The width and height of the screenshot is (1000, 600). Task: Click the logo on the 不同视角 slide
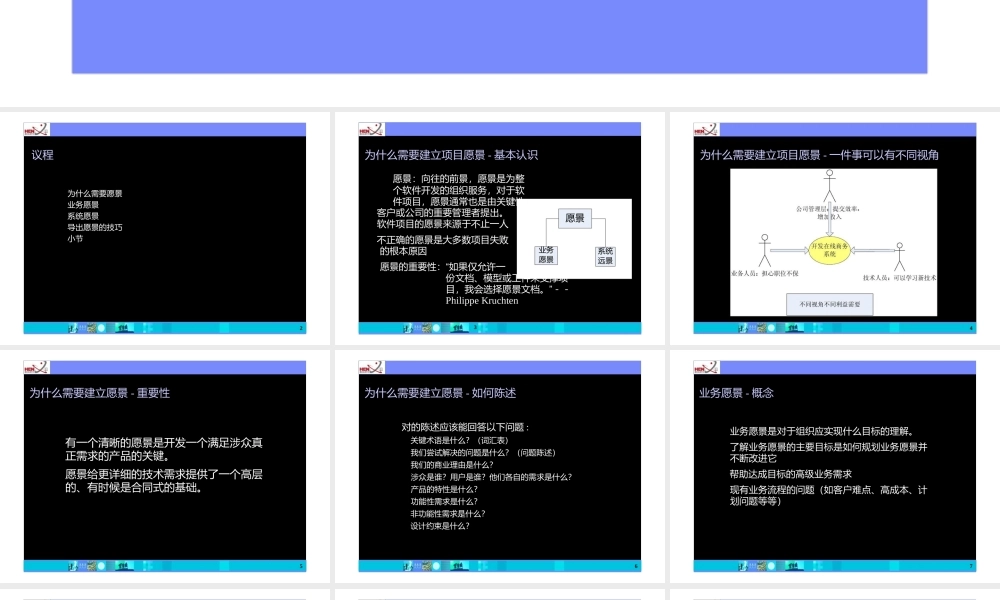coord(706,129)
